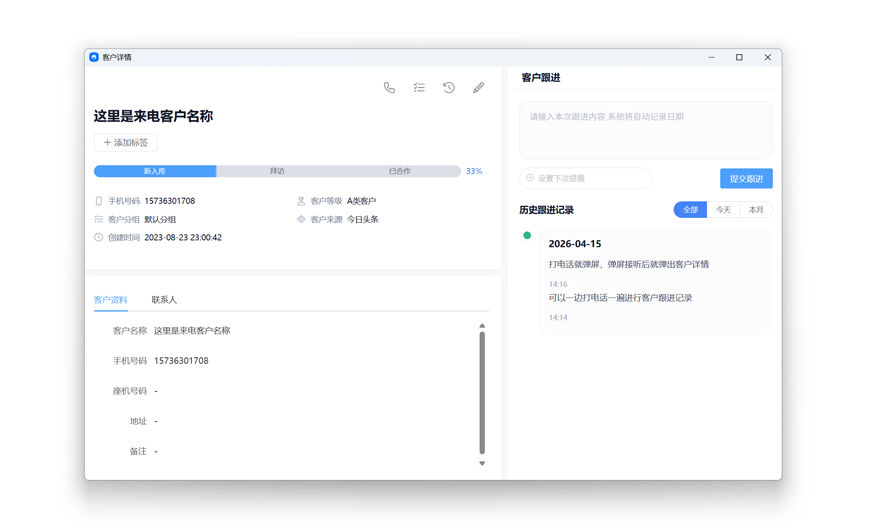Close the 客户详情 window
This screenshot has height=531, width=882.
coord(767,57)
